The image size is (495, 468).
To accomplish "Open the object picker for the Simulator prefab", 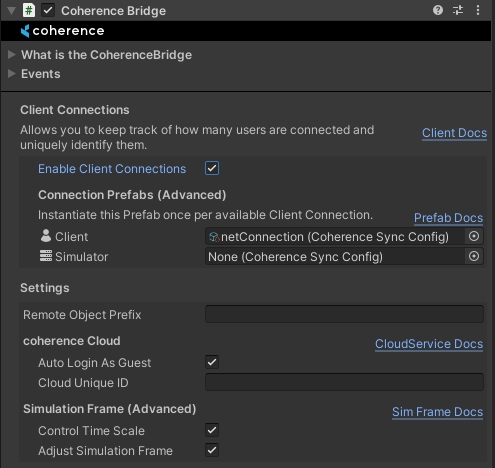I will [x=474, y=256].
